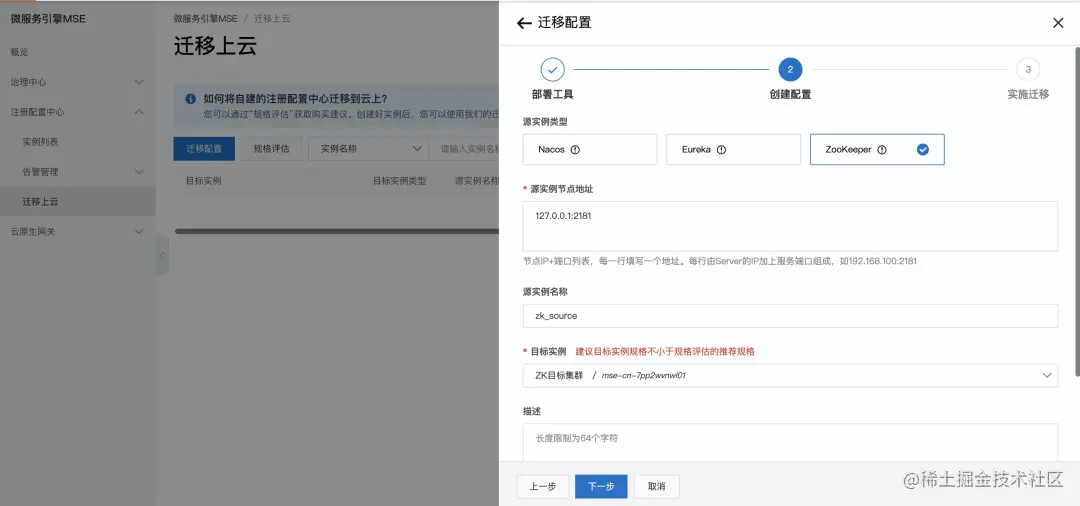Open the 目标实例 dropdown ZK目标集群
The width and height of the screenshot is (1080, 506).
(x=790, y=375)
